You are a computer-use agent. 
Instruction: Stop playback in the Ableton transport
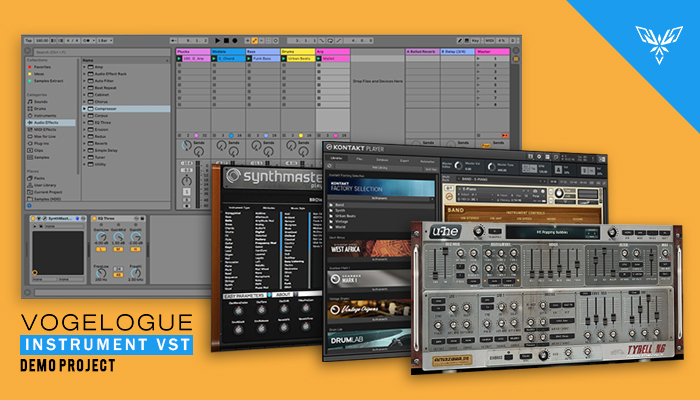(226, 41)
